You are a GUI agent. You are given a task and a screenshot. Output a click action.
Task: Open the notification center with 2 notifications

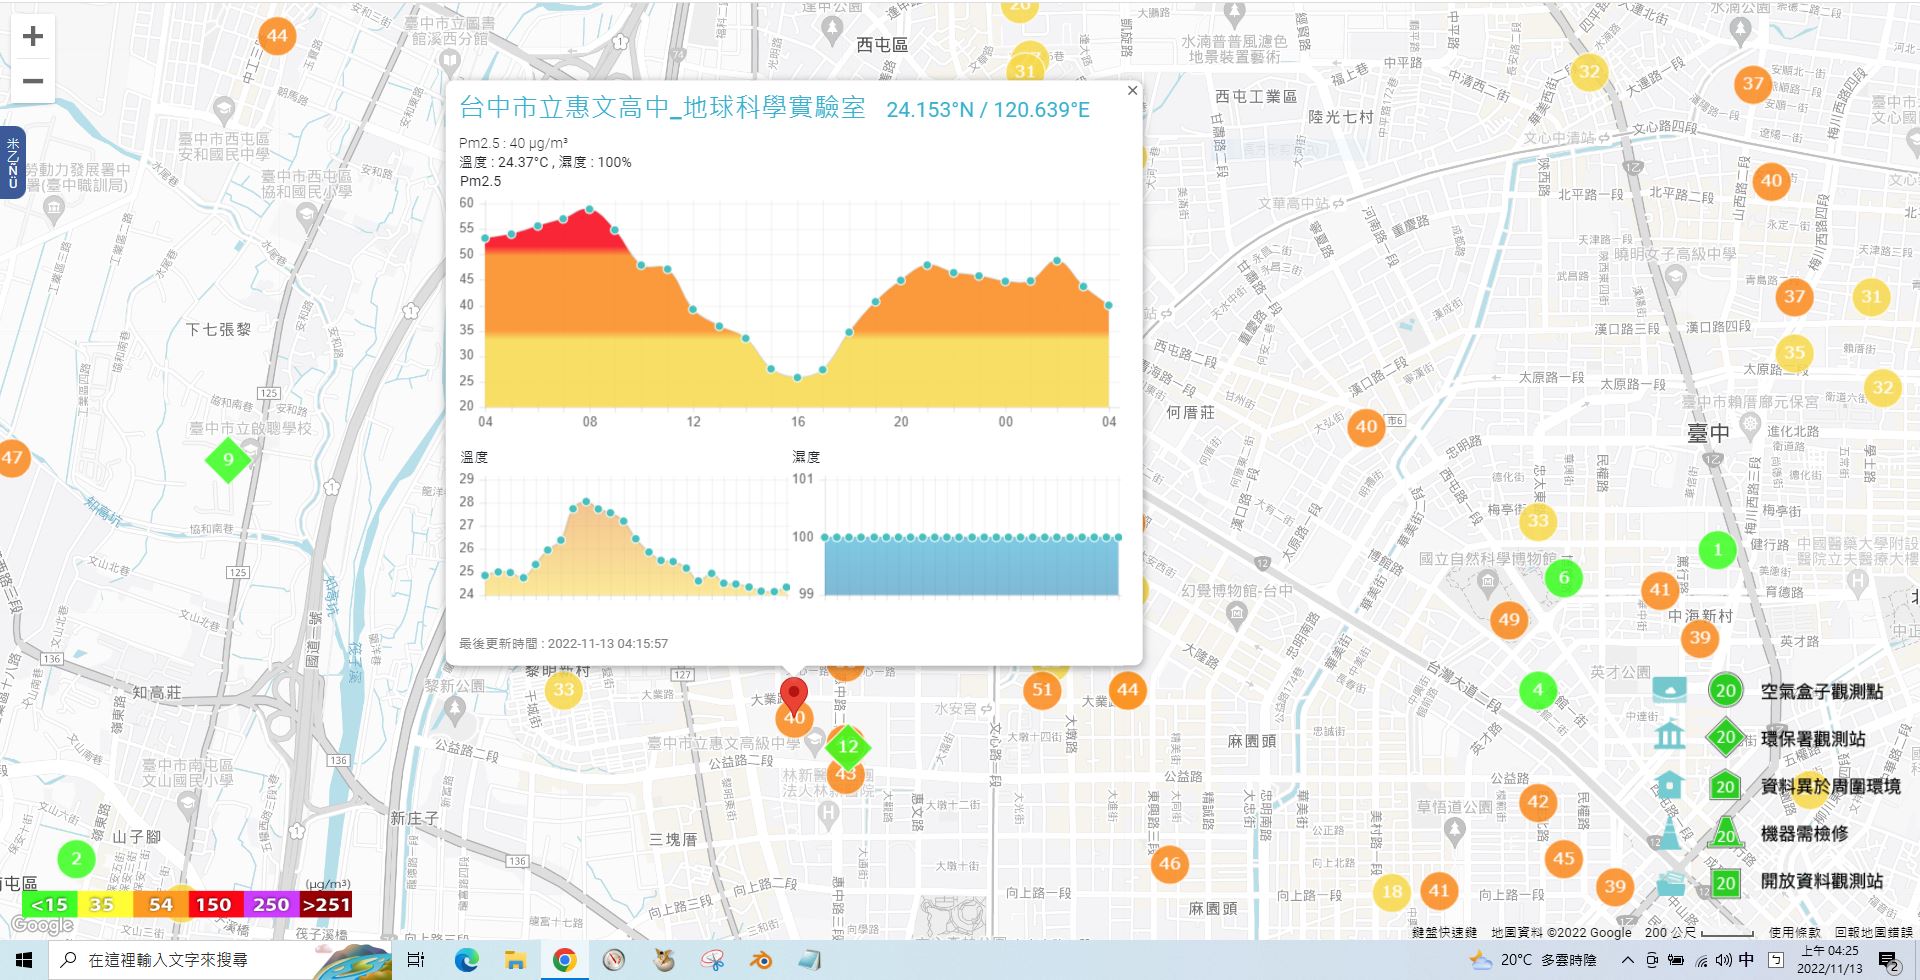click(1889, 961)
